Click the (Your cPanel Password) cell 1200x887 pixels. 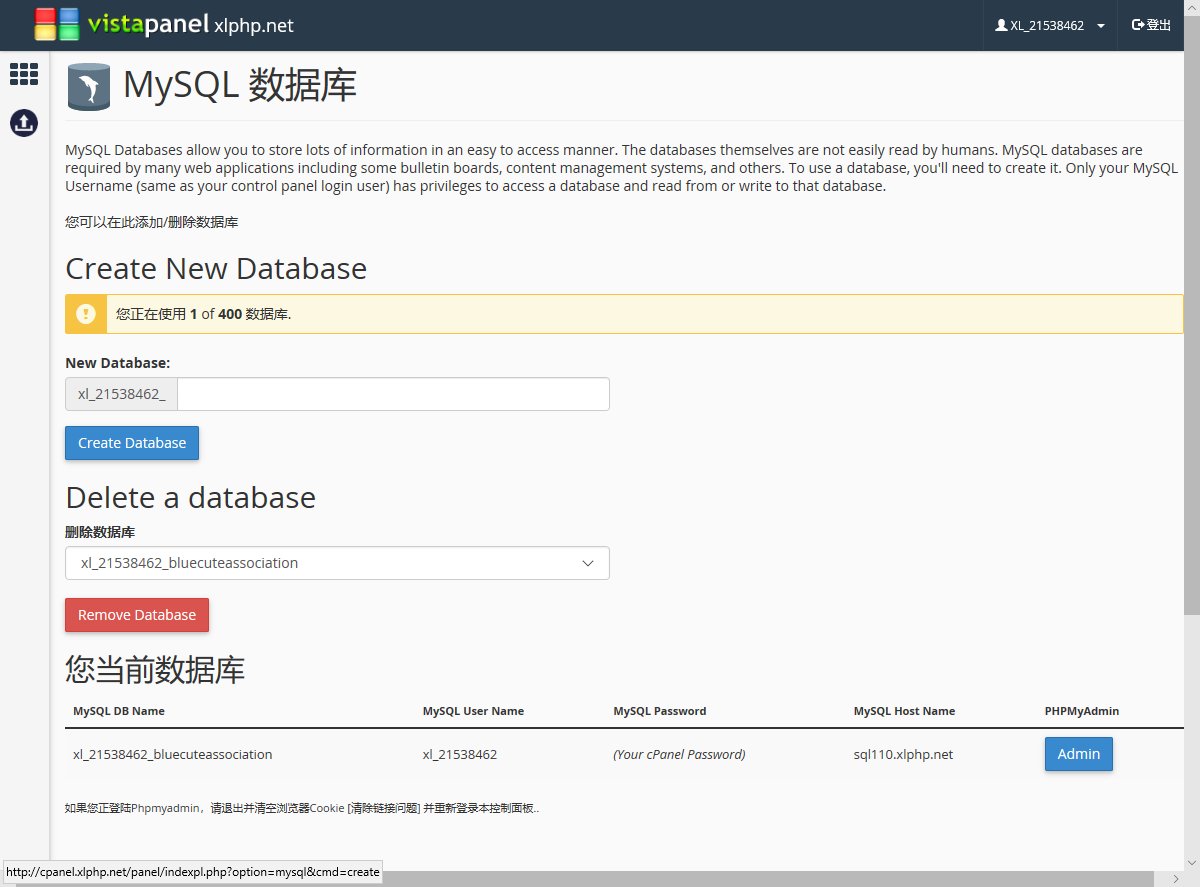pos(679,754)
